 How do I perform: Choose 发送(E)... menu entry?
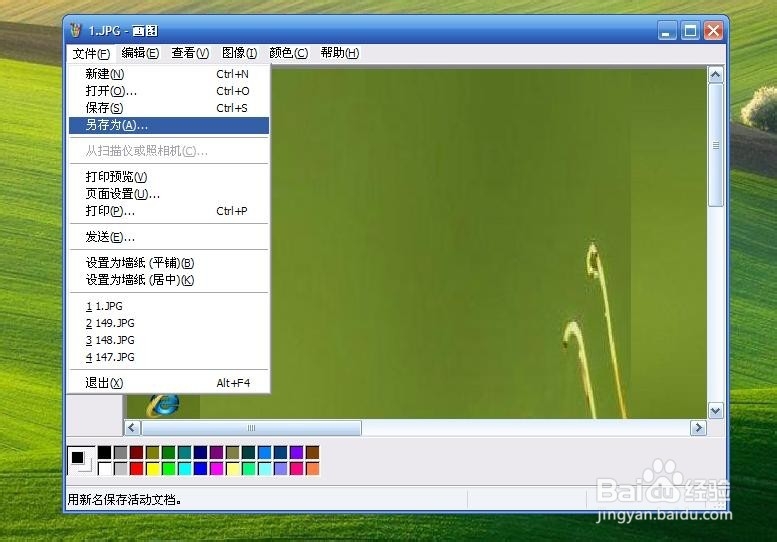(x=169, y=237)
